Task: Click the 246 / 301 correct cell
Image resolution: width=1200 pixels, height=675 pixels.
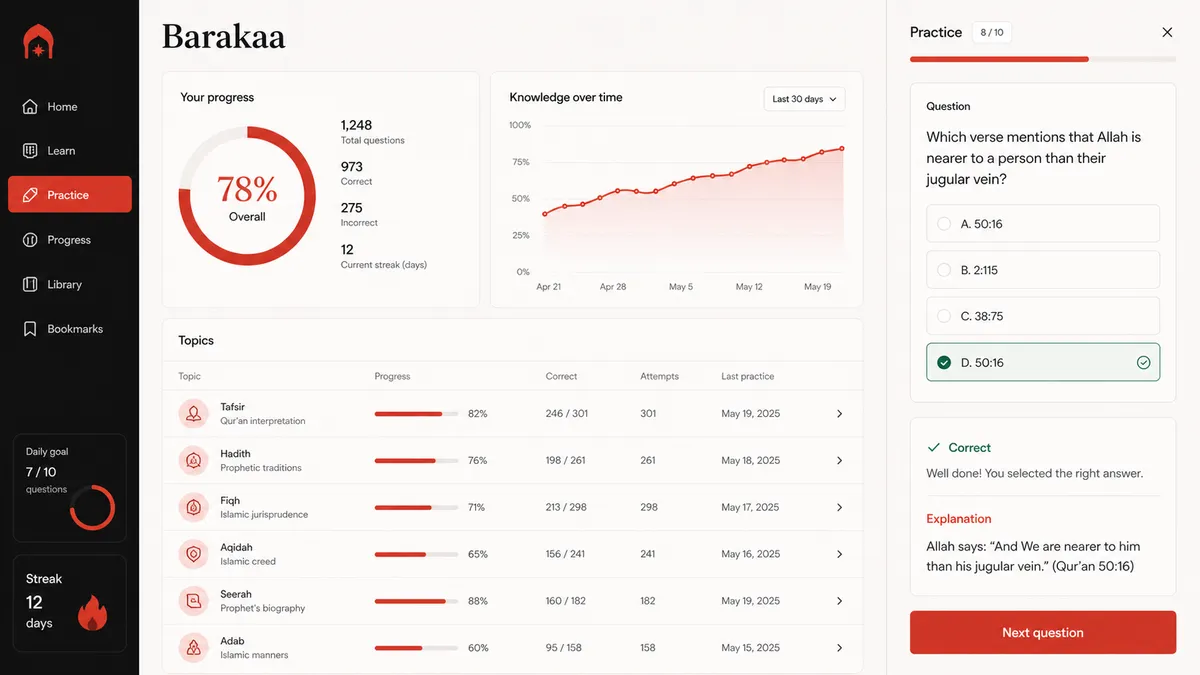Action: [567, 414]
